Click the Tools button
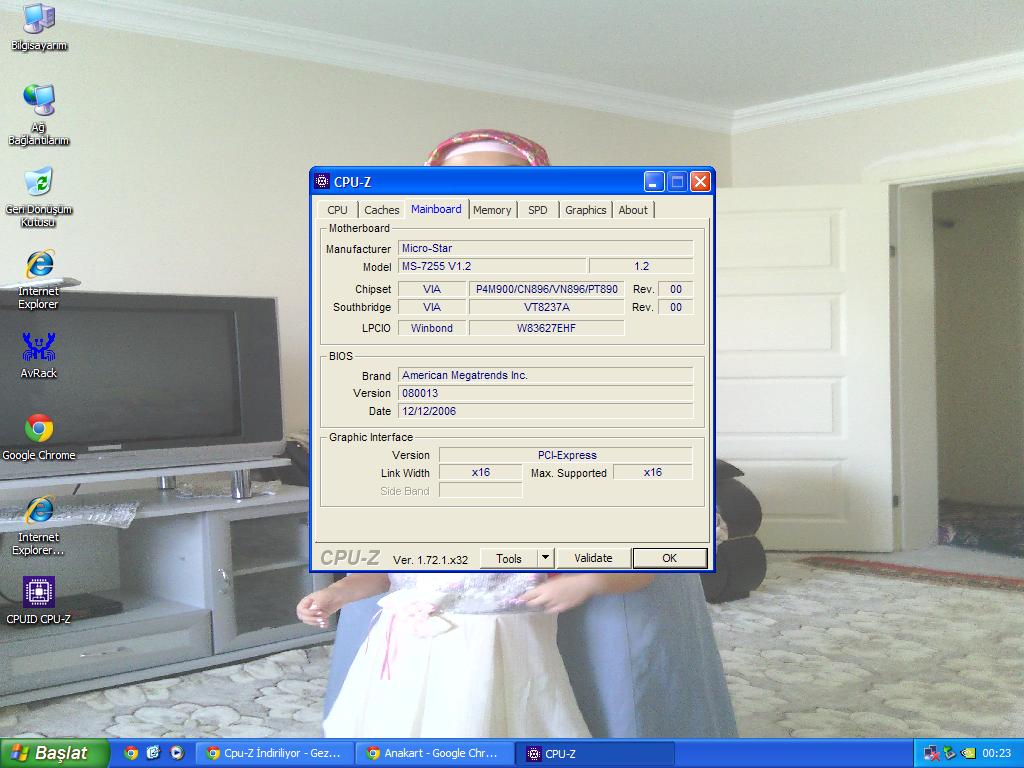The width and height of the screenshot is (1024, 768). [509, 558]
